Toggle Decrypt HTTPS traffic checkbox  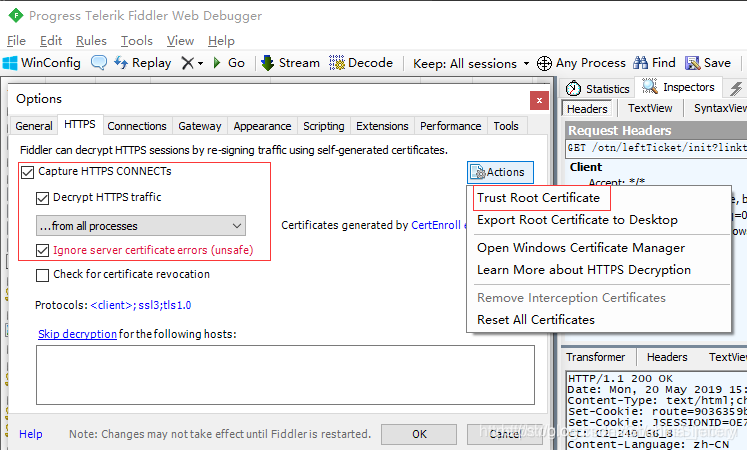(42, 198)
